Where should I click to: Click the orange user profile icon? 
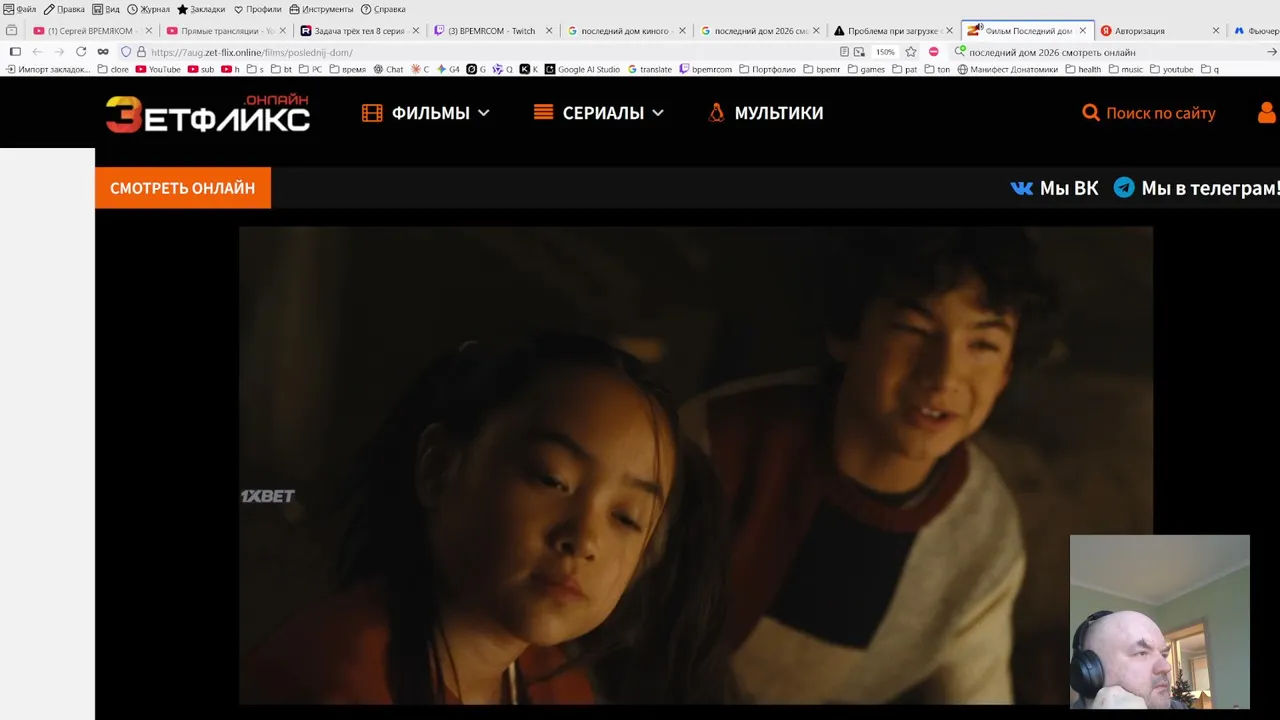tap(1267, 112)
